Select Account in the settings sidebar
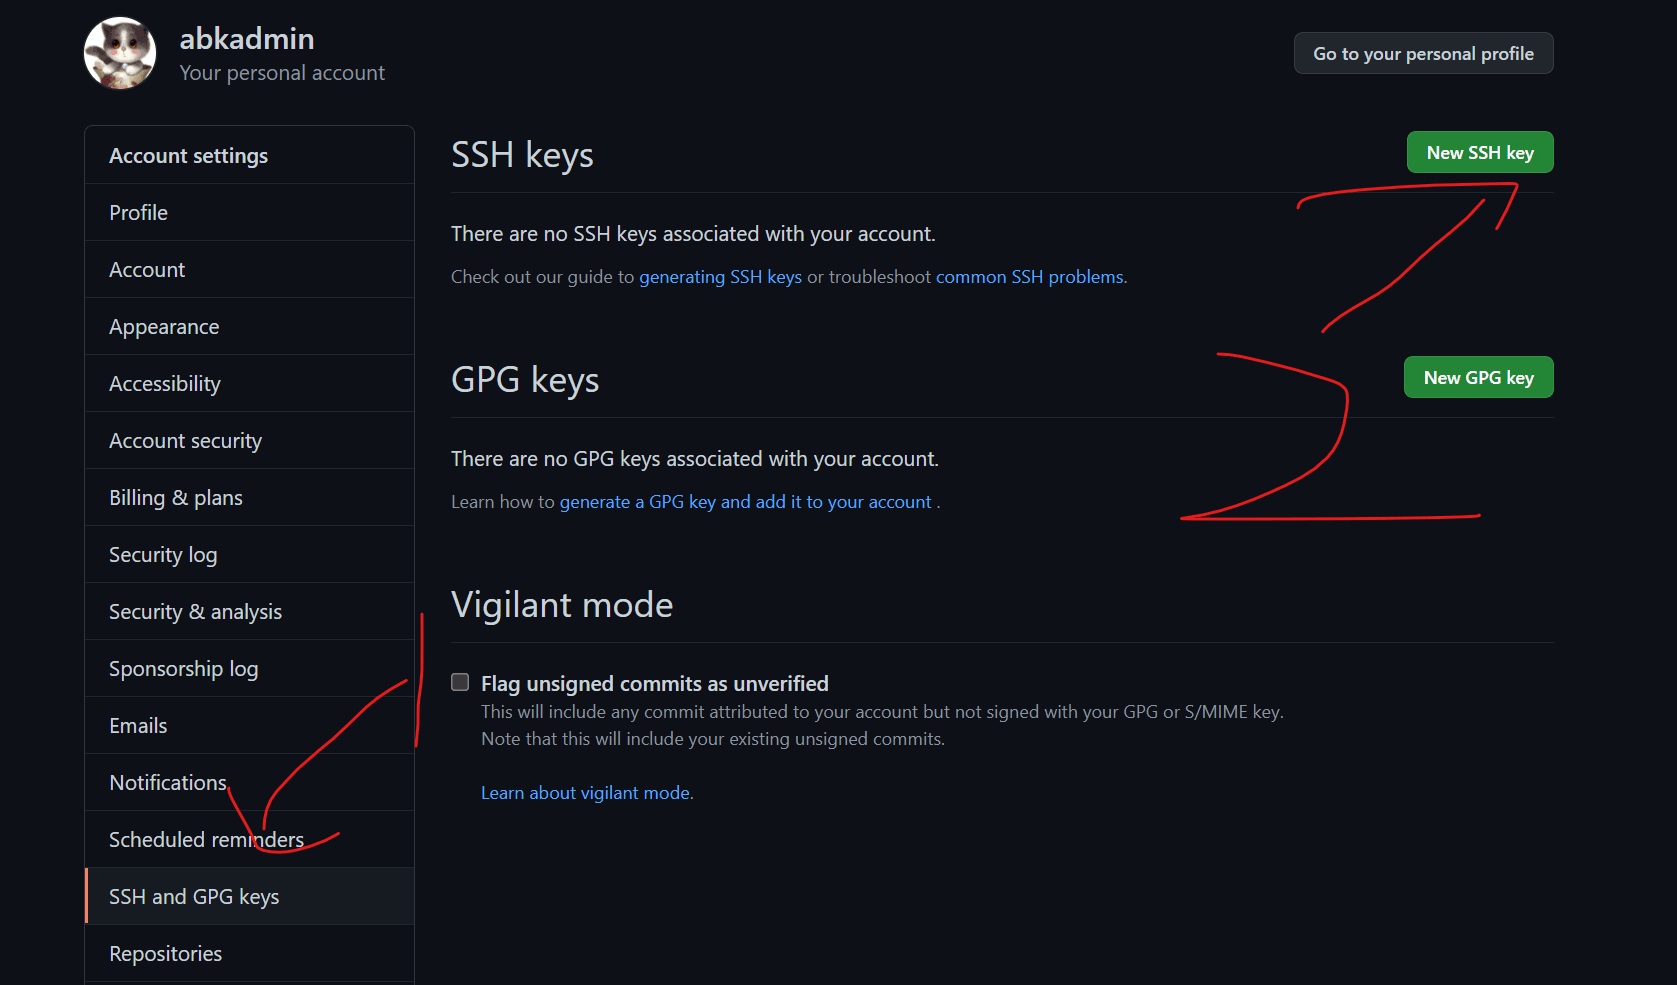The height and width of the screenshot is (985, 1677). 250,269
